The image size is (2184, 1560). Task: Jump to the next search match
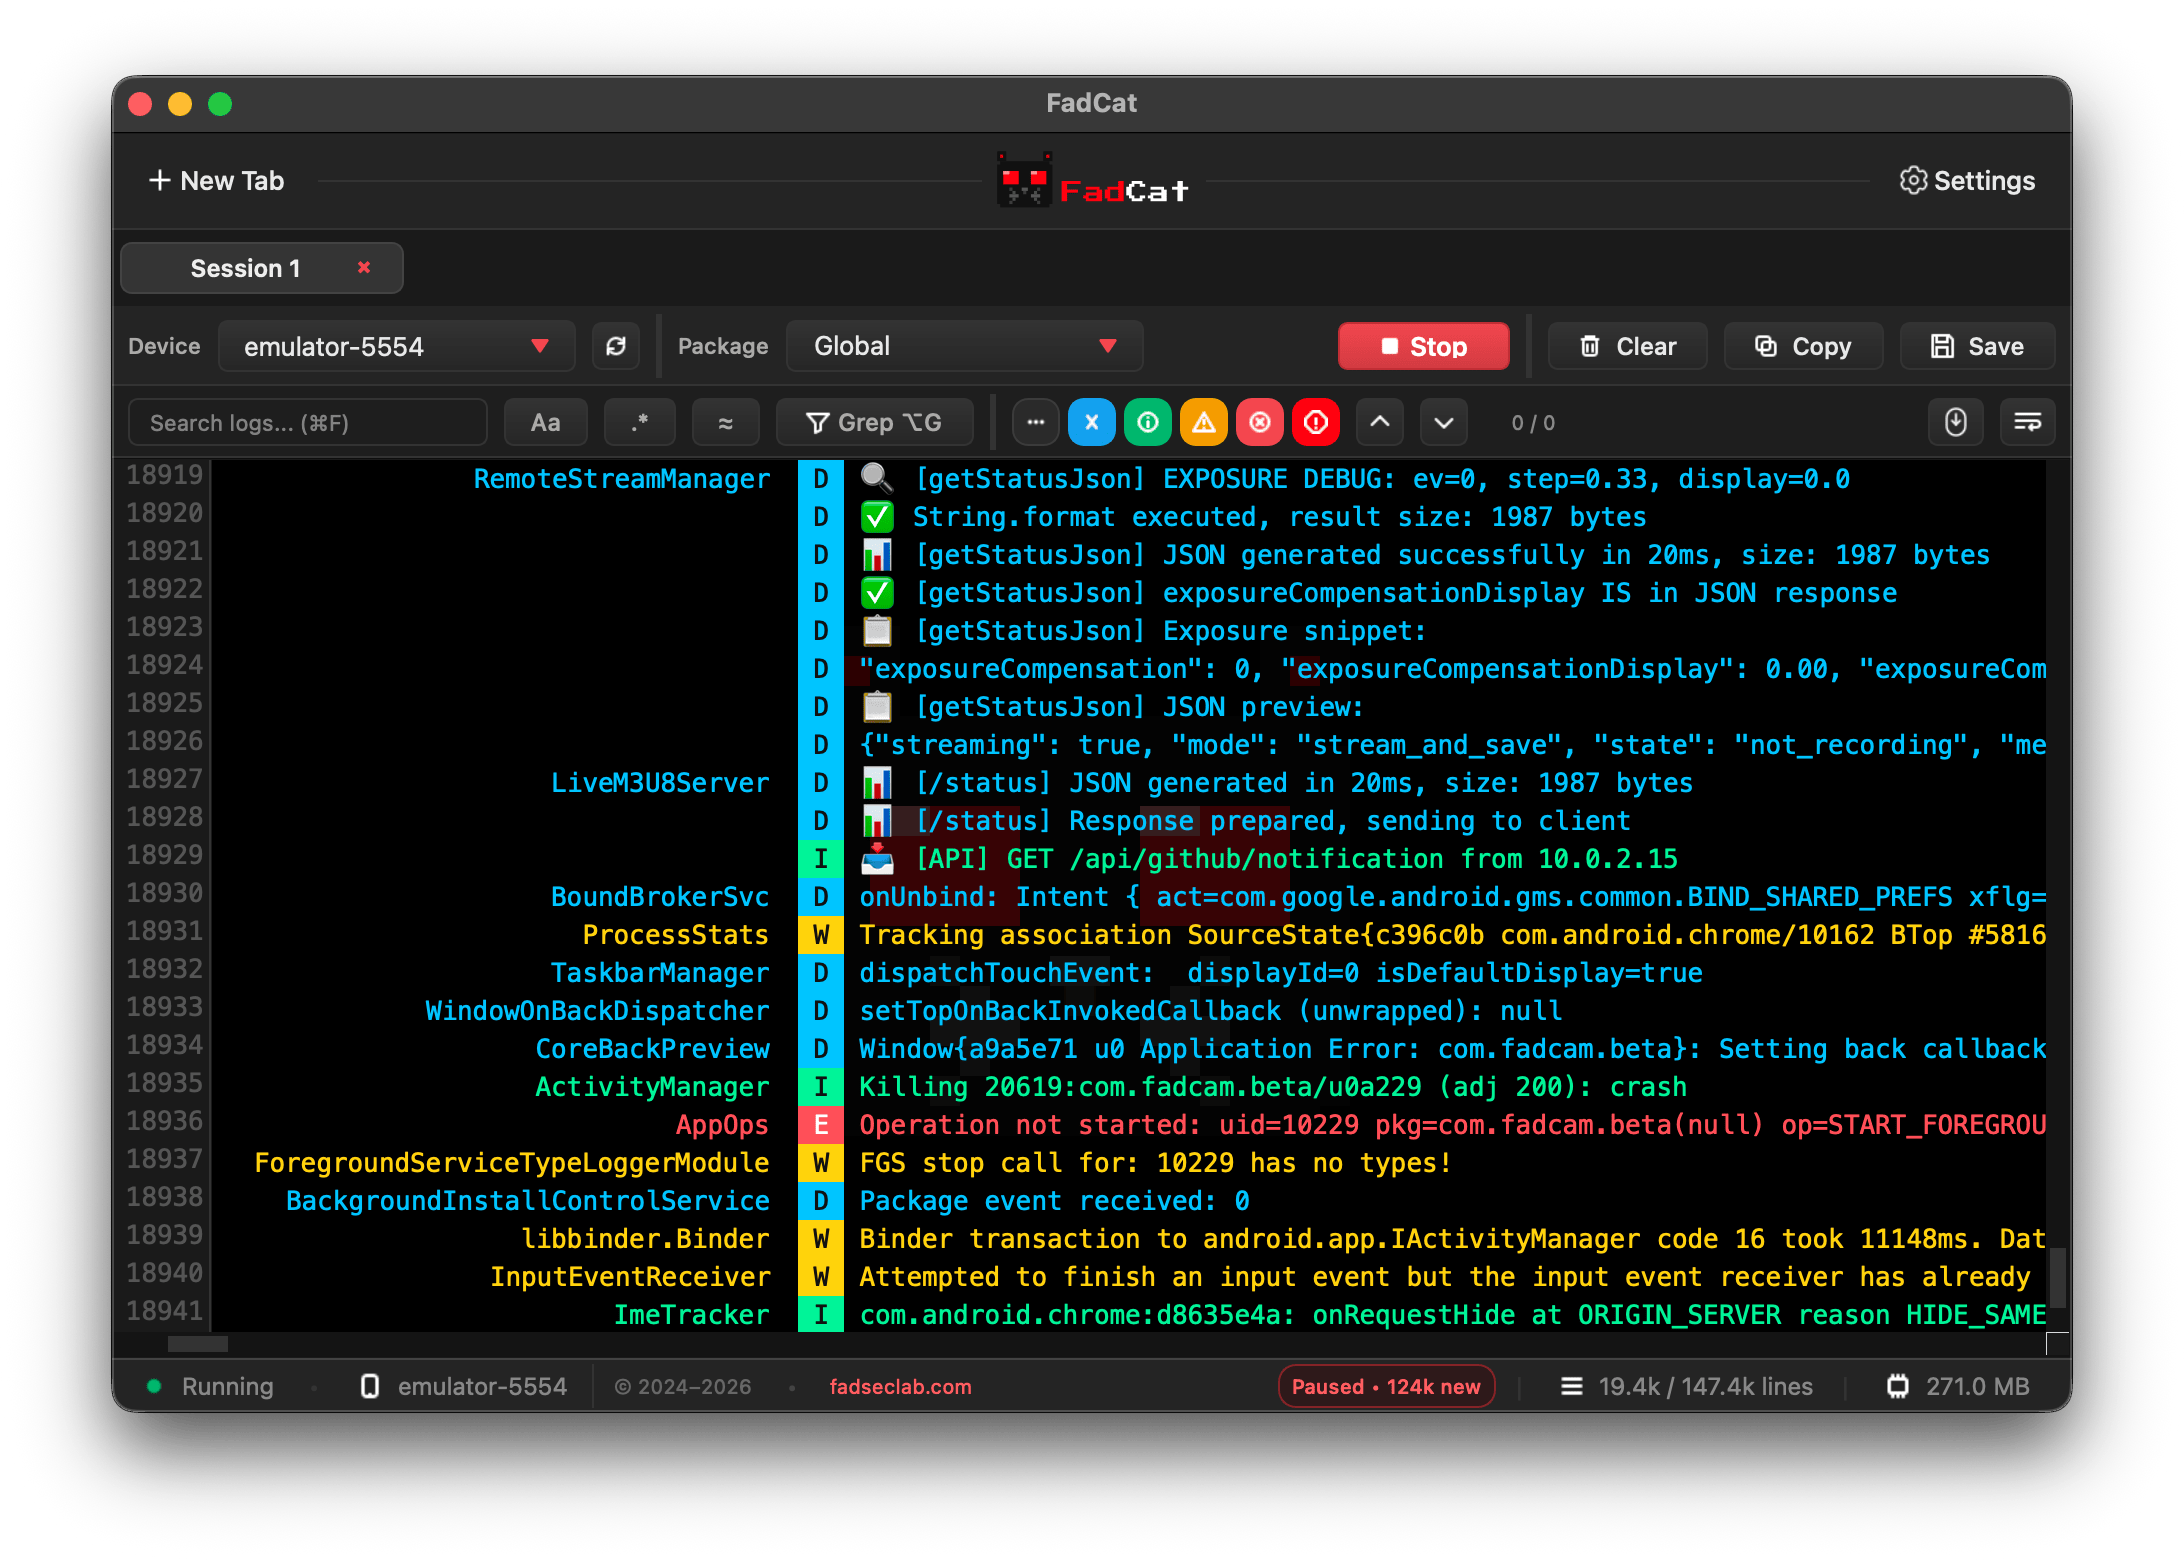pyautogui.click(x=1444, y=423)
